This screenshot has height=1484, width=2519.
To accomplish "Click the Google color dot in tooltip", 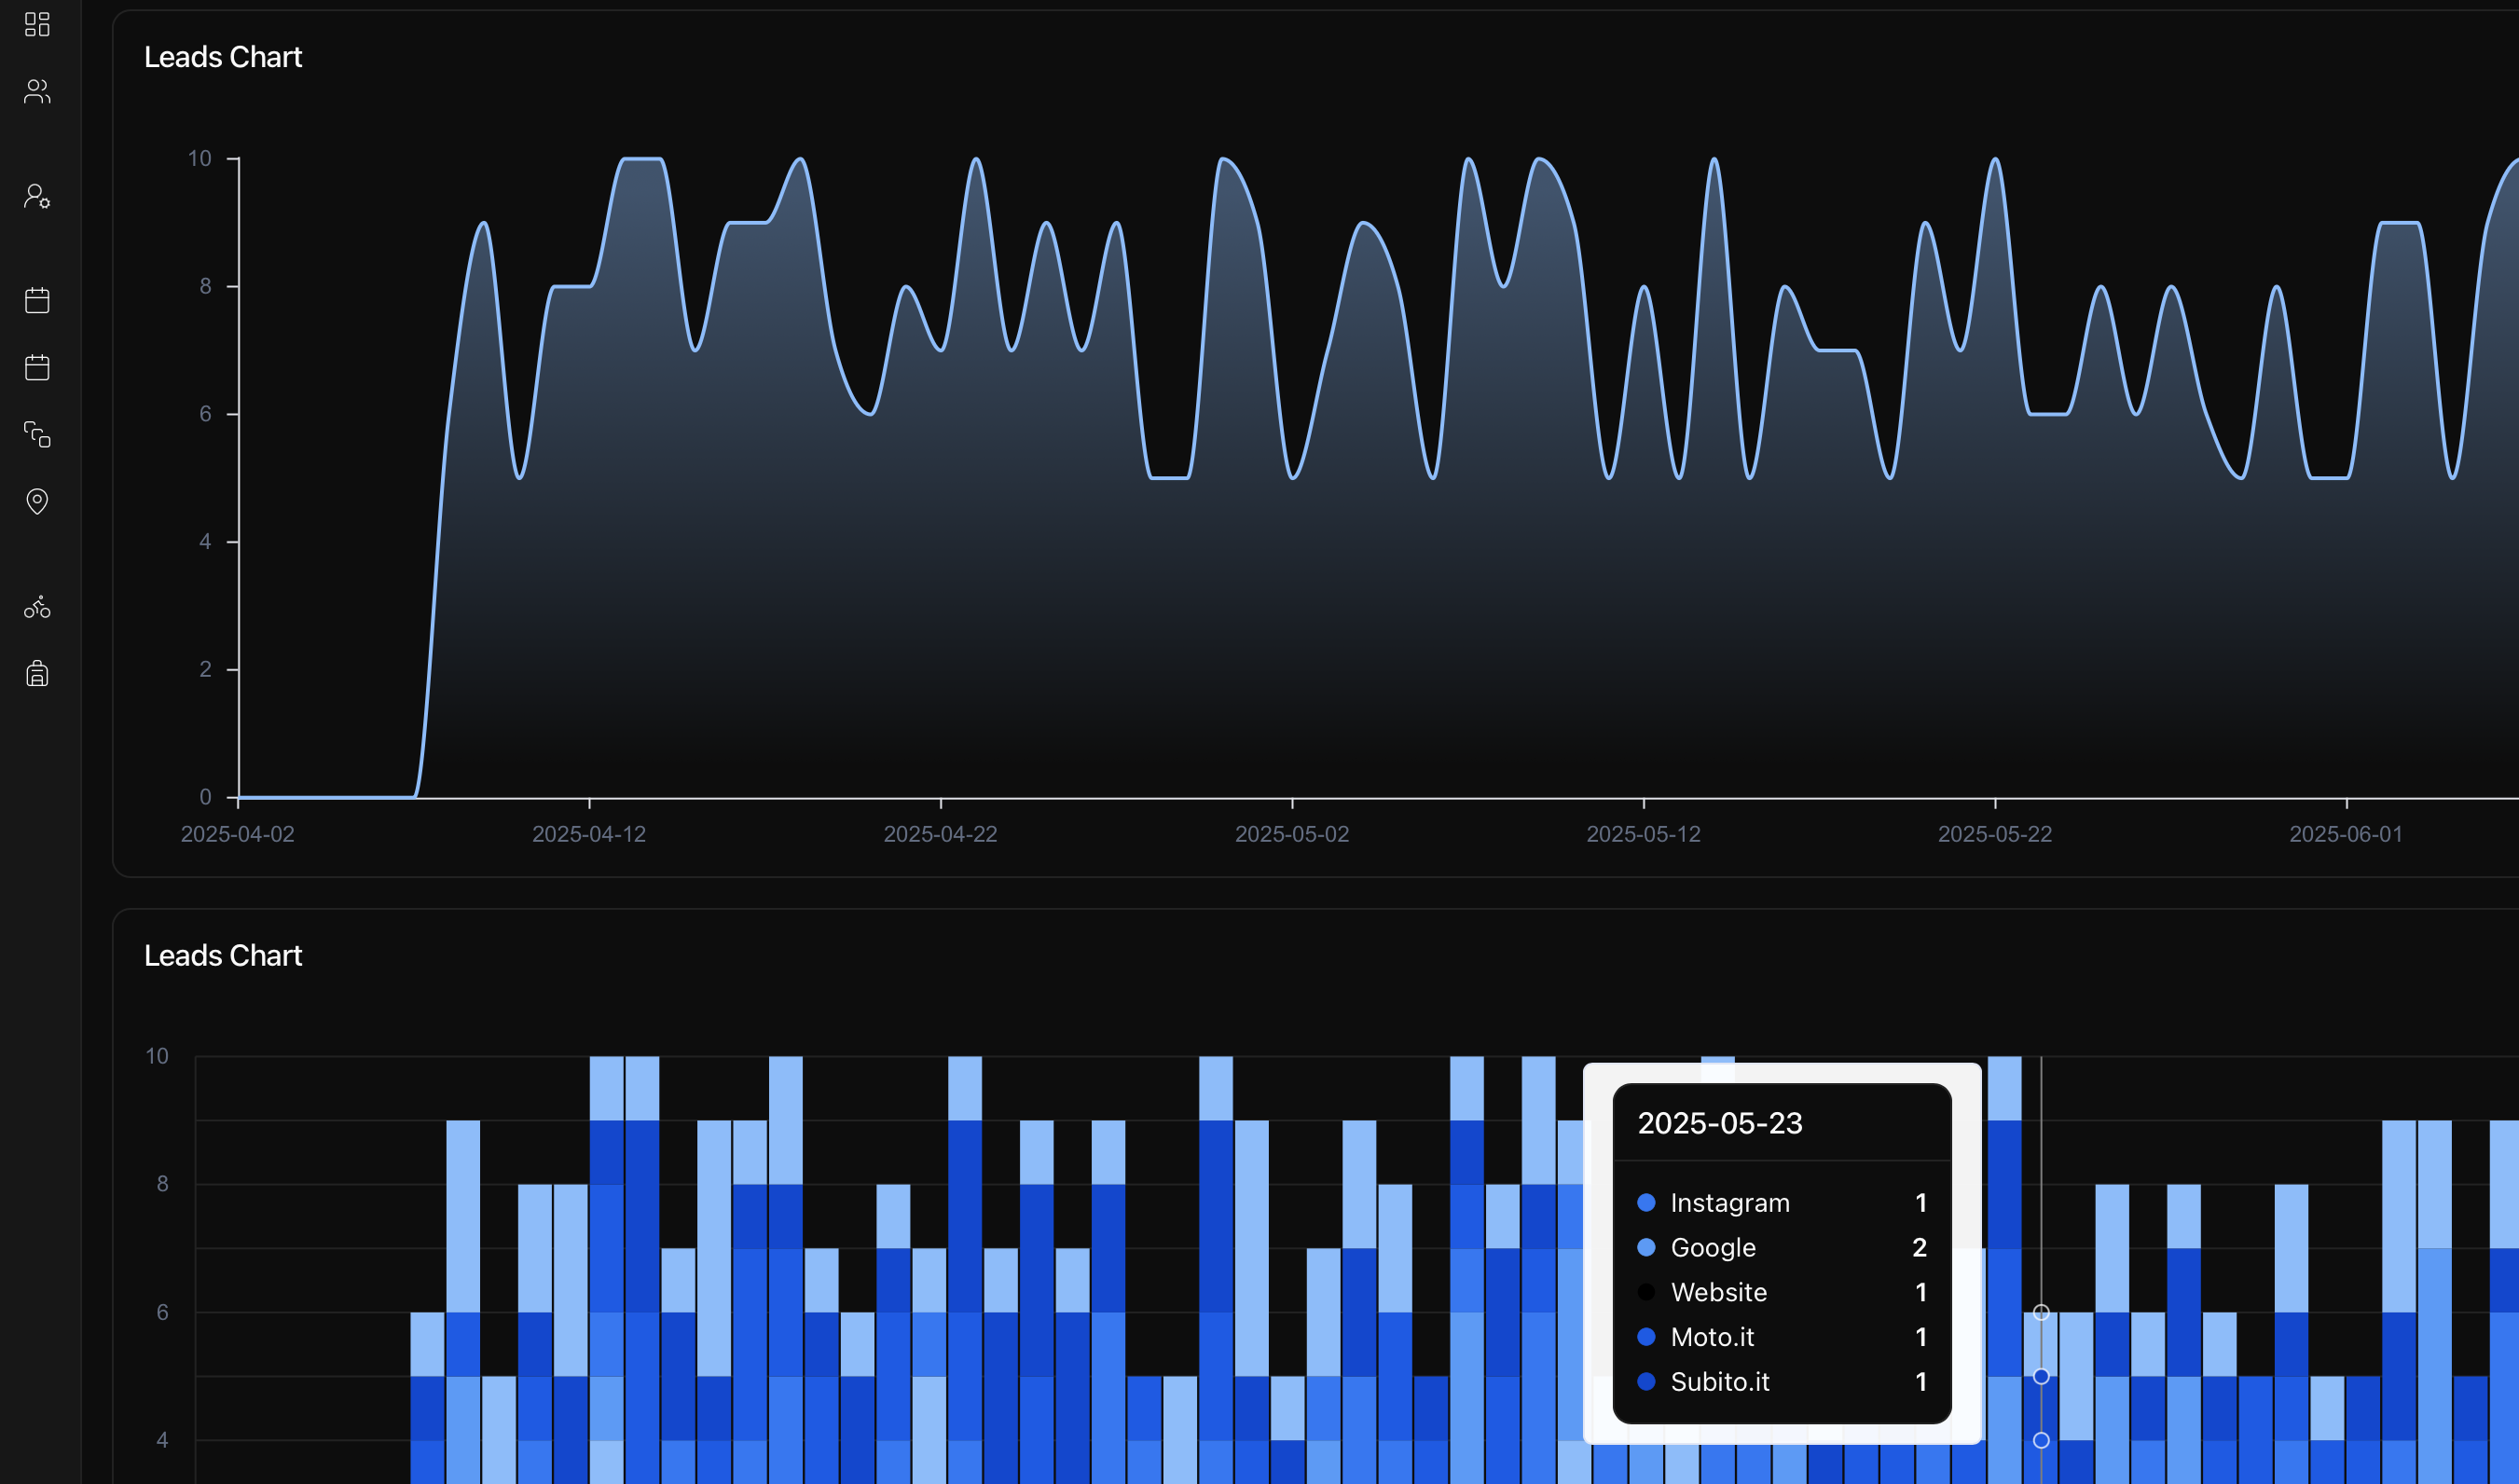I will (x=1646, y=1247).
